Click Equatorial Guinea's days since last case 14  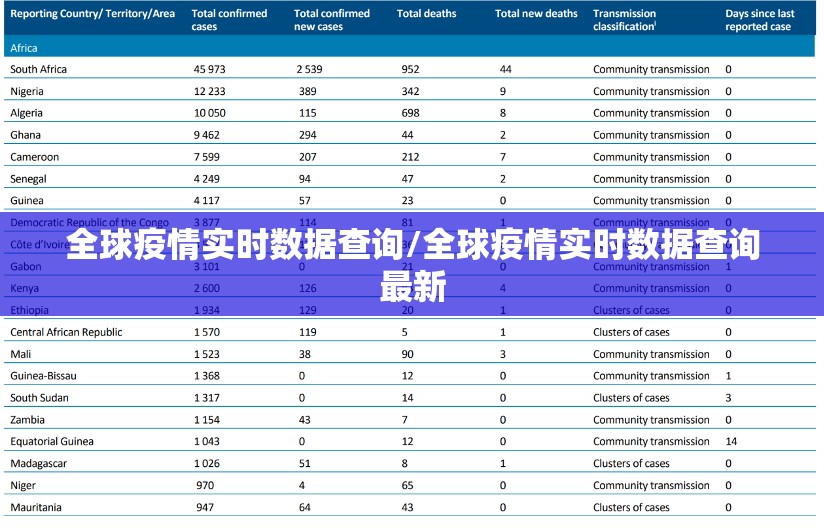tap(731, 441)
